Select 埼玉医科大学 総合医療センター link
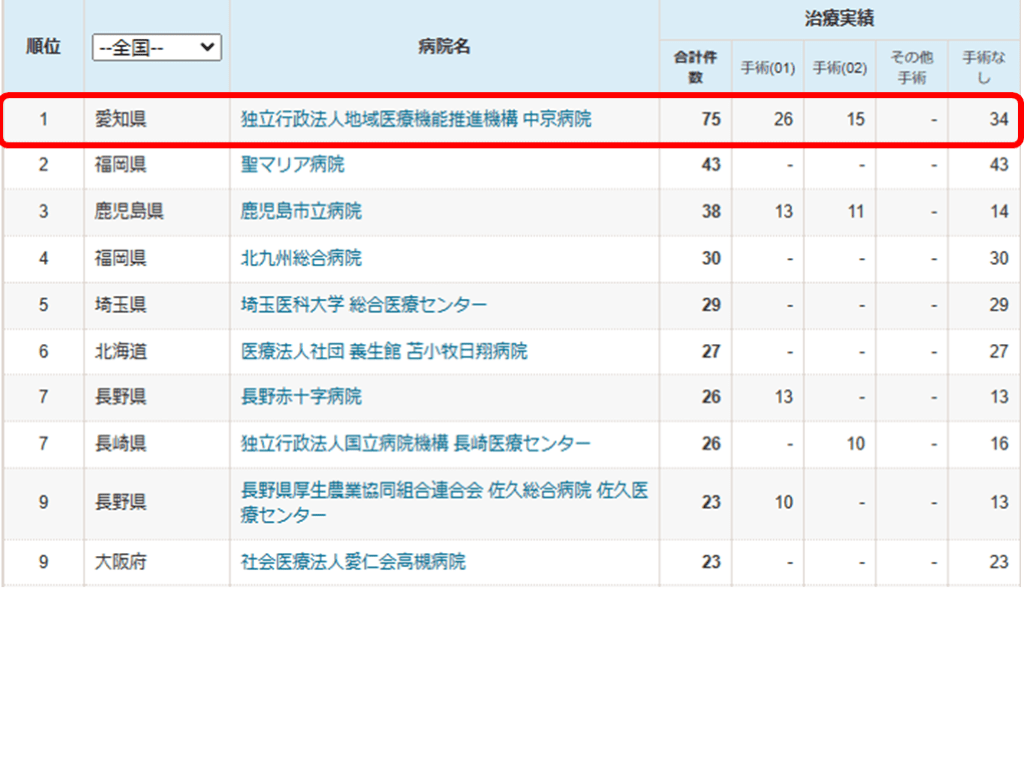Image resolution: width=1024 pixels, height=768 pixels. coord(364,305)
